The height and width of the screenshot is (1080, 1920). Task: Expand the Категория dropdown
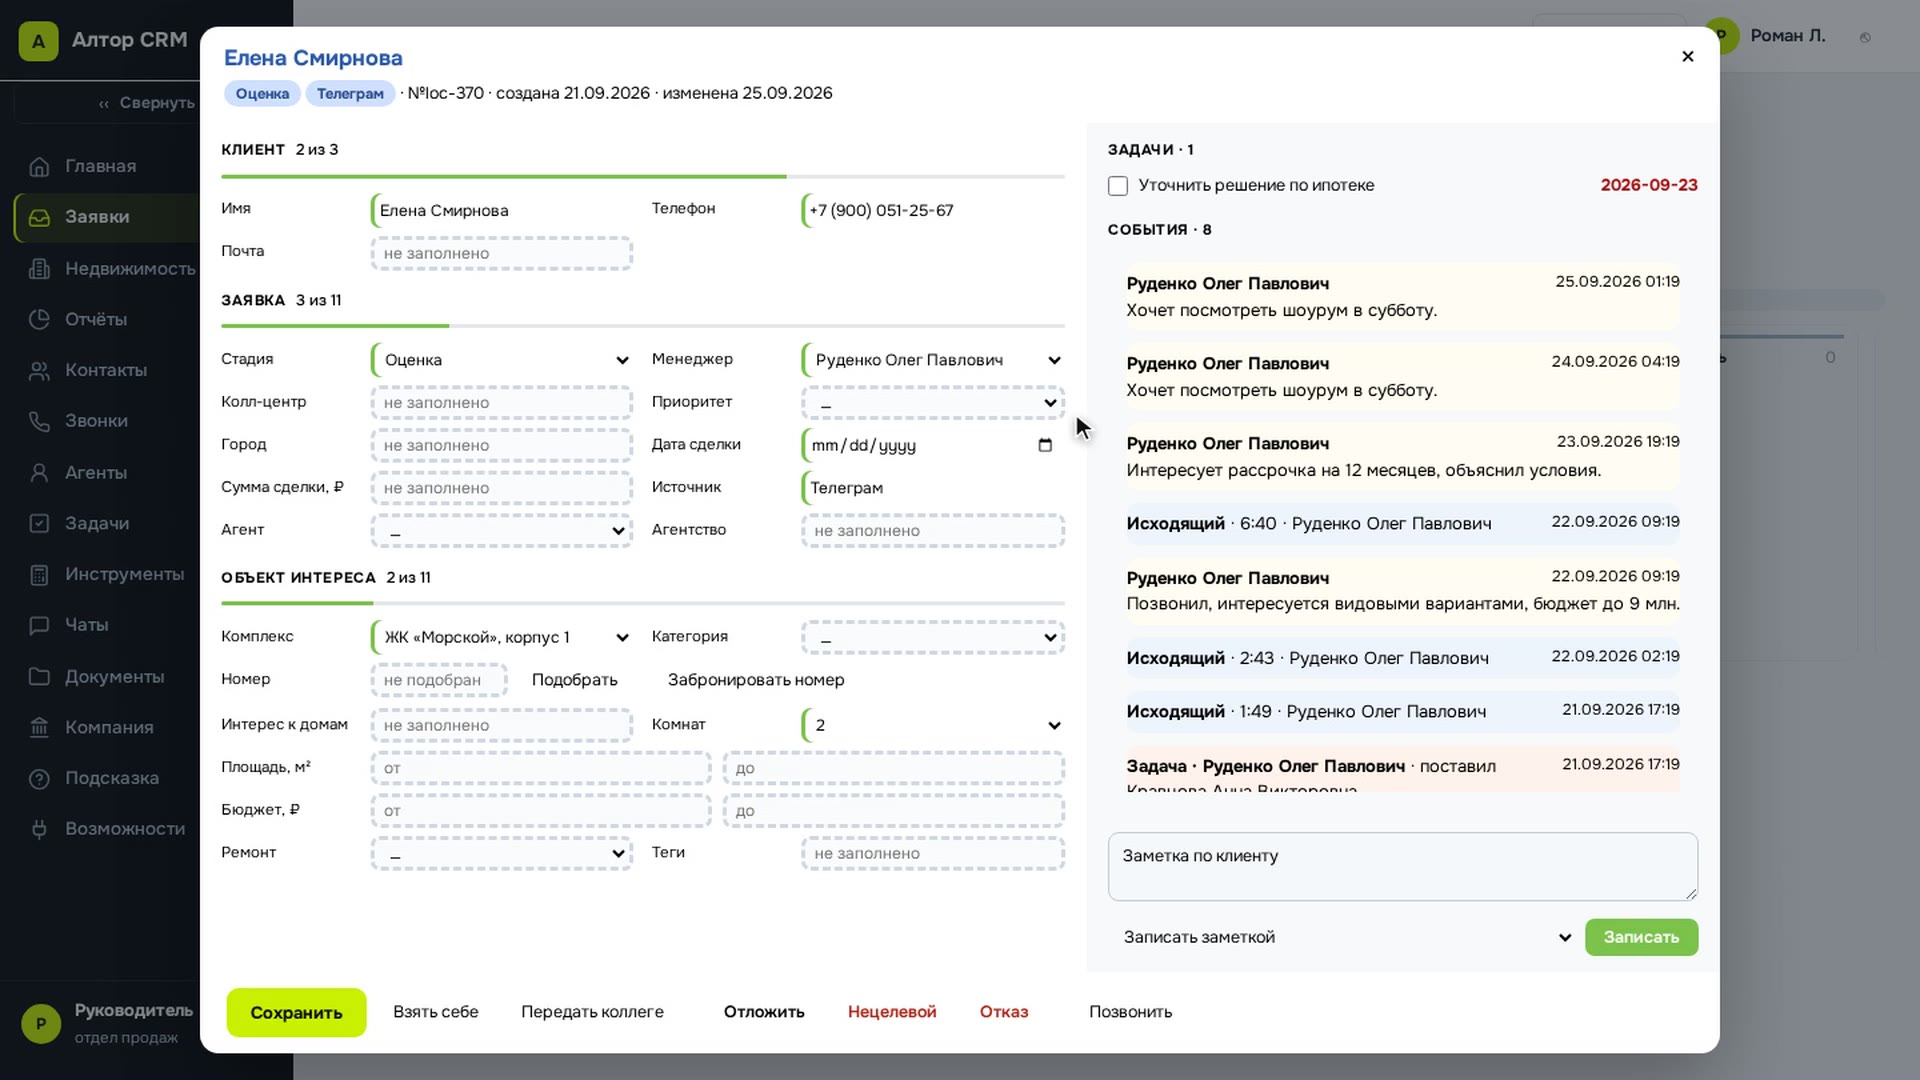pos(933,637)
